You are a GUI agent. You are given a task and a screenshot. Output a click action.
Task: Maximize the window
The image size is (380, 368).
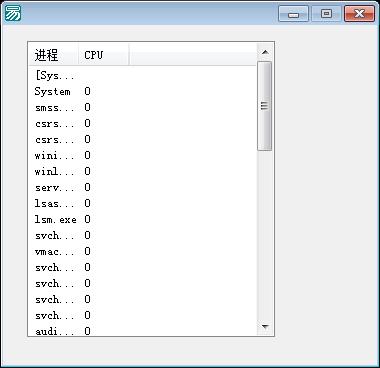326,14
